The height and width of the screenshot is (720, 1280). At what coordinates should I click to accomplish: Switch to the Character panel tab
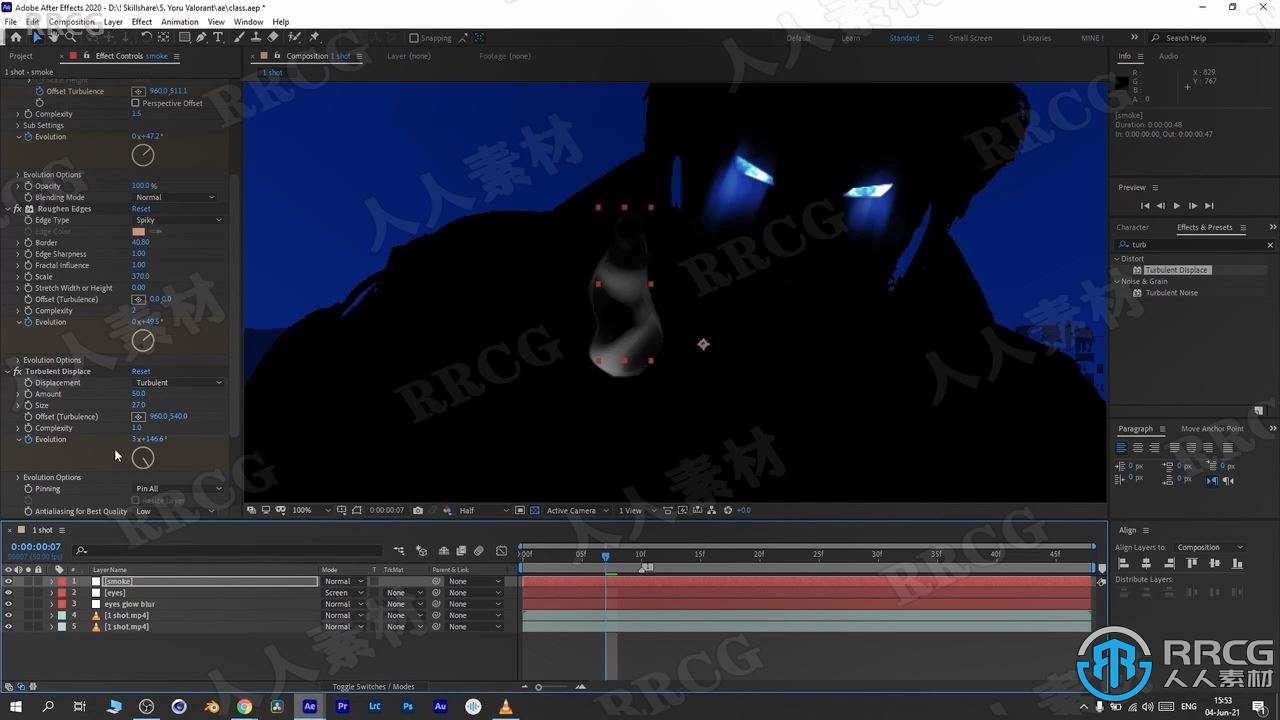(1133, 227)
